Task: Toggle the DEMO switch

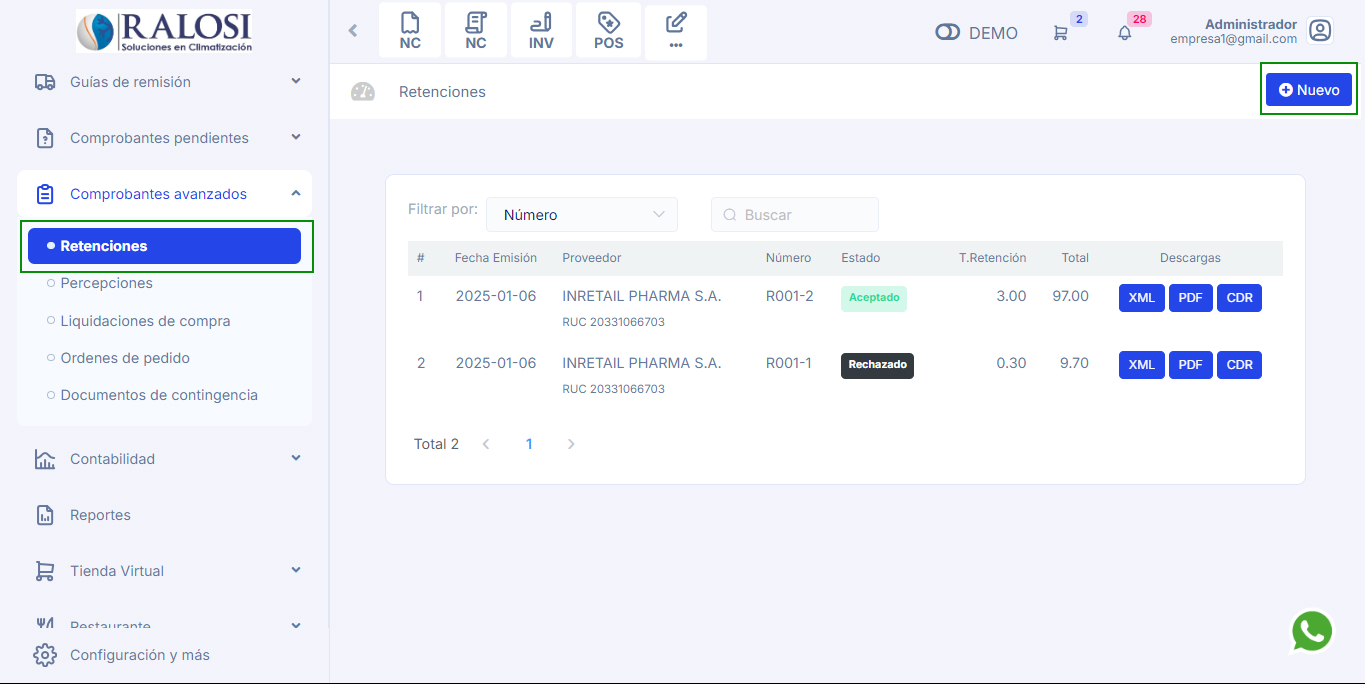Action: pos(947,33)
